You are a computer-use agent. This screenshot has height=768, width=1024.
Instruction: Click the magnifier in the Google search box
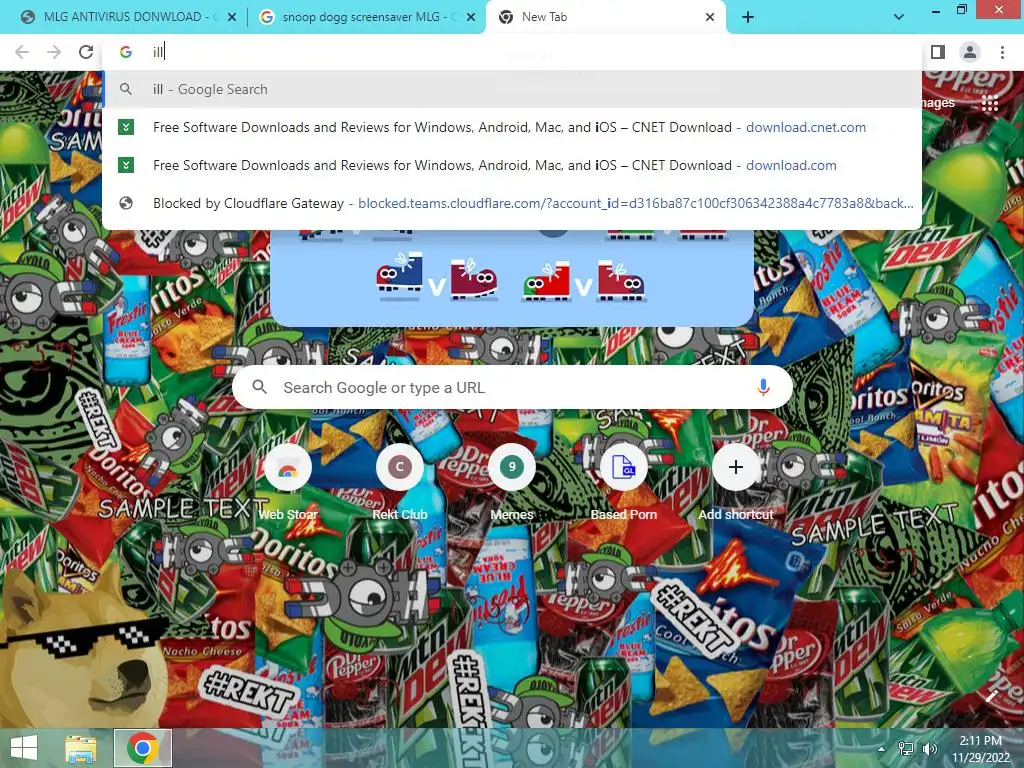(x=259, y=387)
